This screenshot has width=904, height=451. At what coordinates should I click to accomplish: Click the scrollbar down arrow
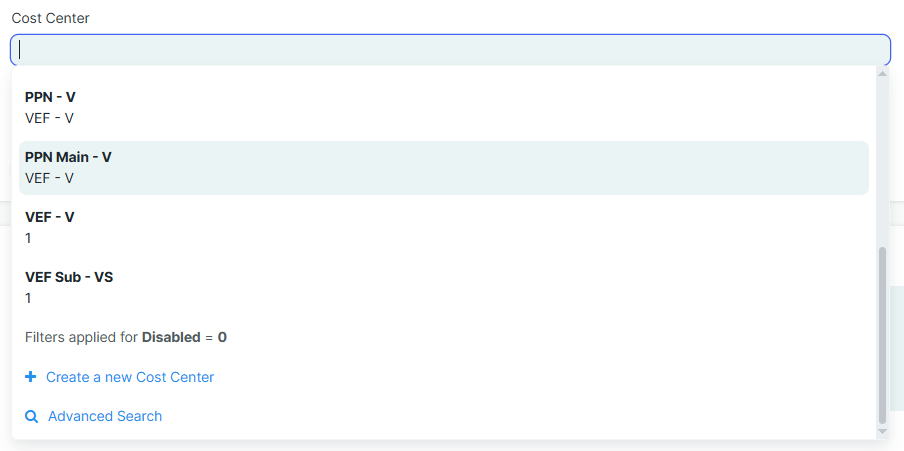tap(882, 431)
